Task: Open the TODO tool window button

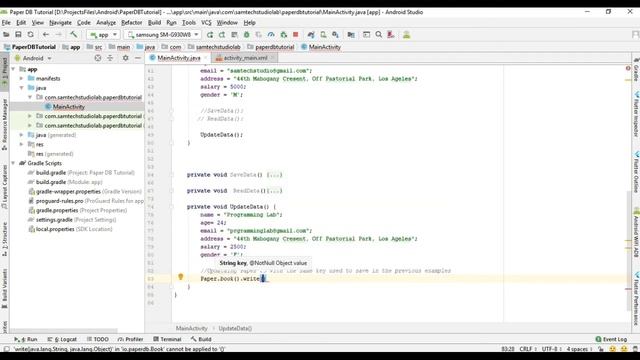Action: pyautogui.click(x=98, y=339)
